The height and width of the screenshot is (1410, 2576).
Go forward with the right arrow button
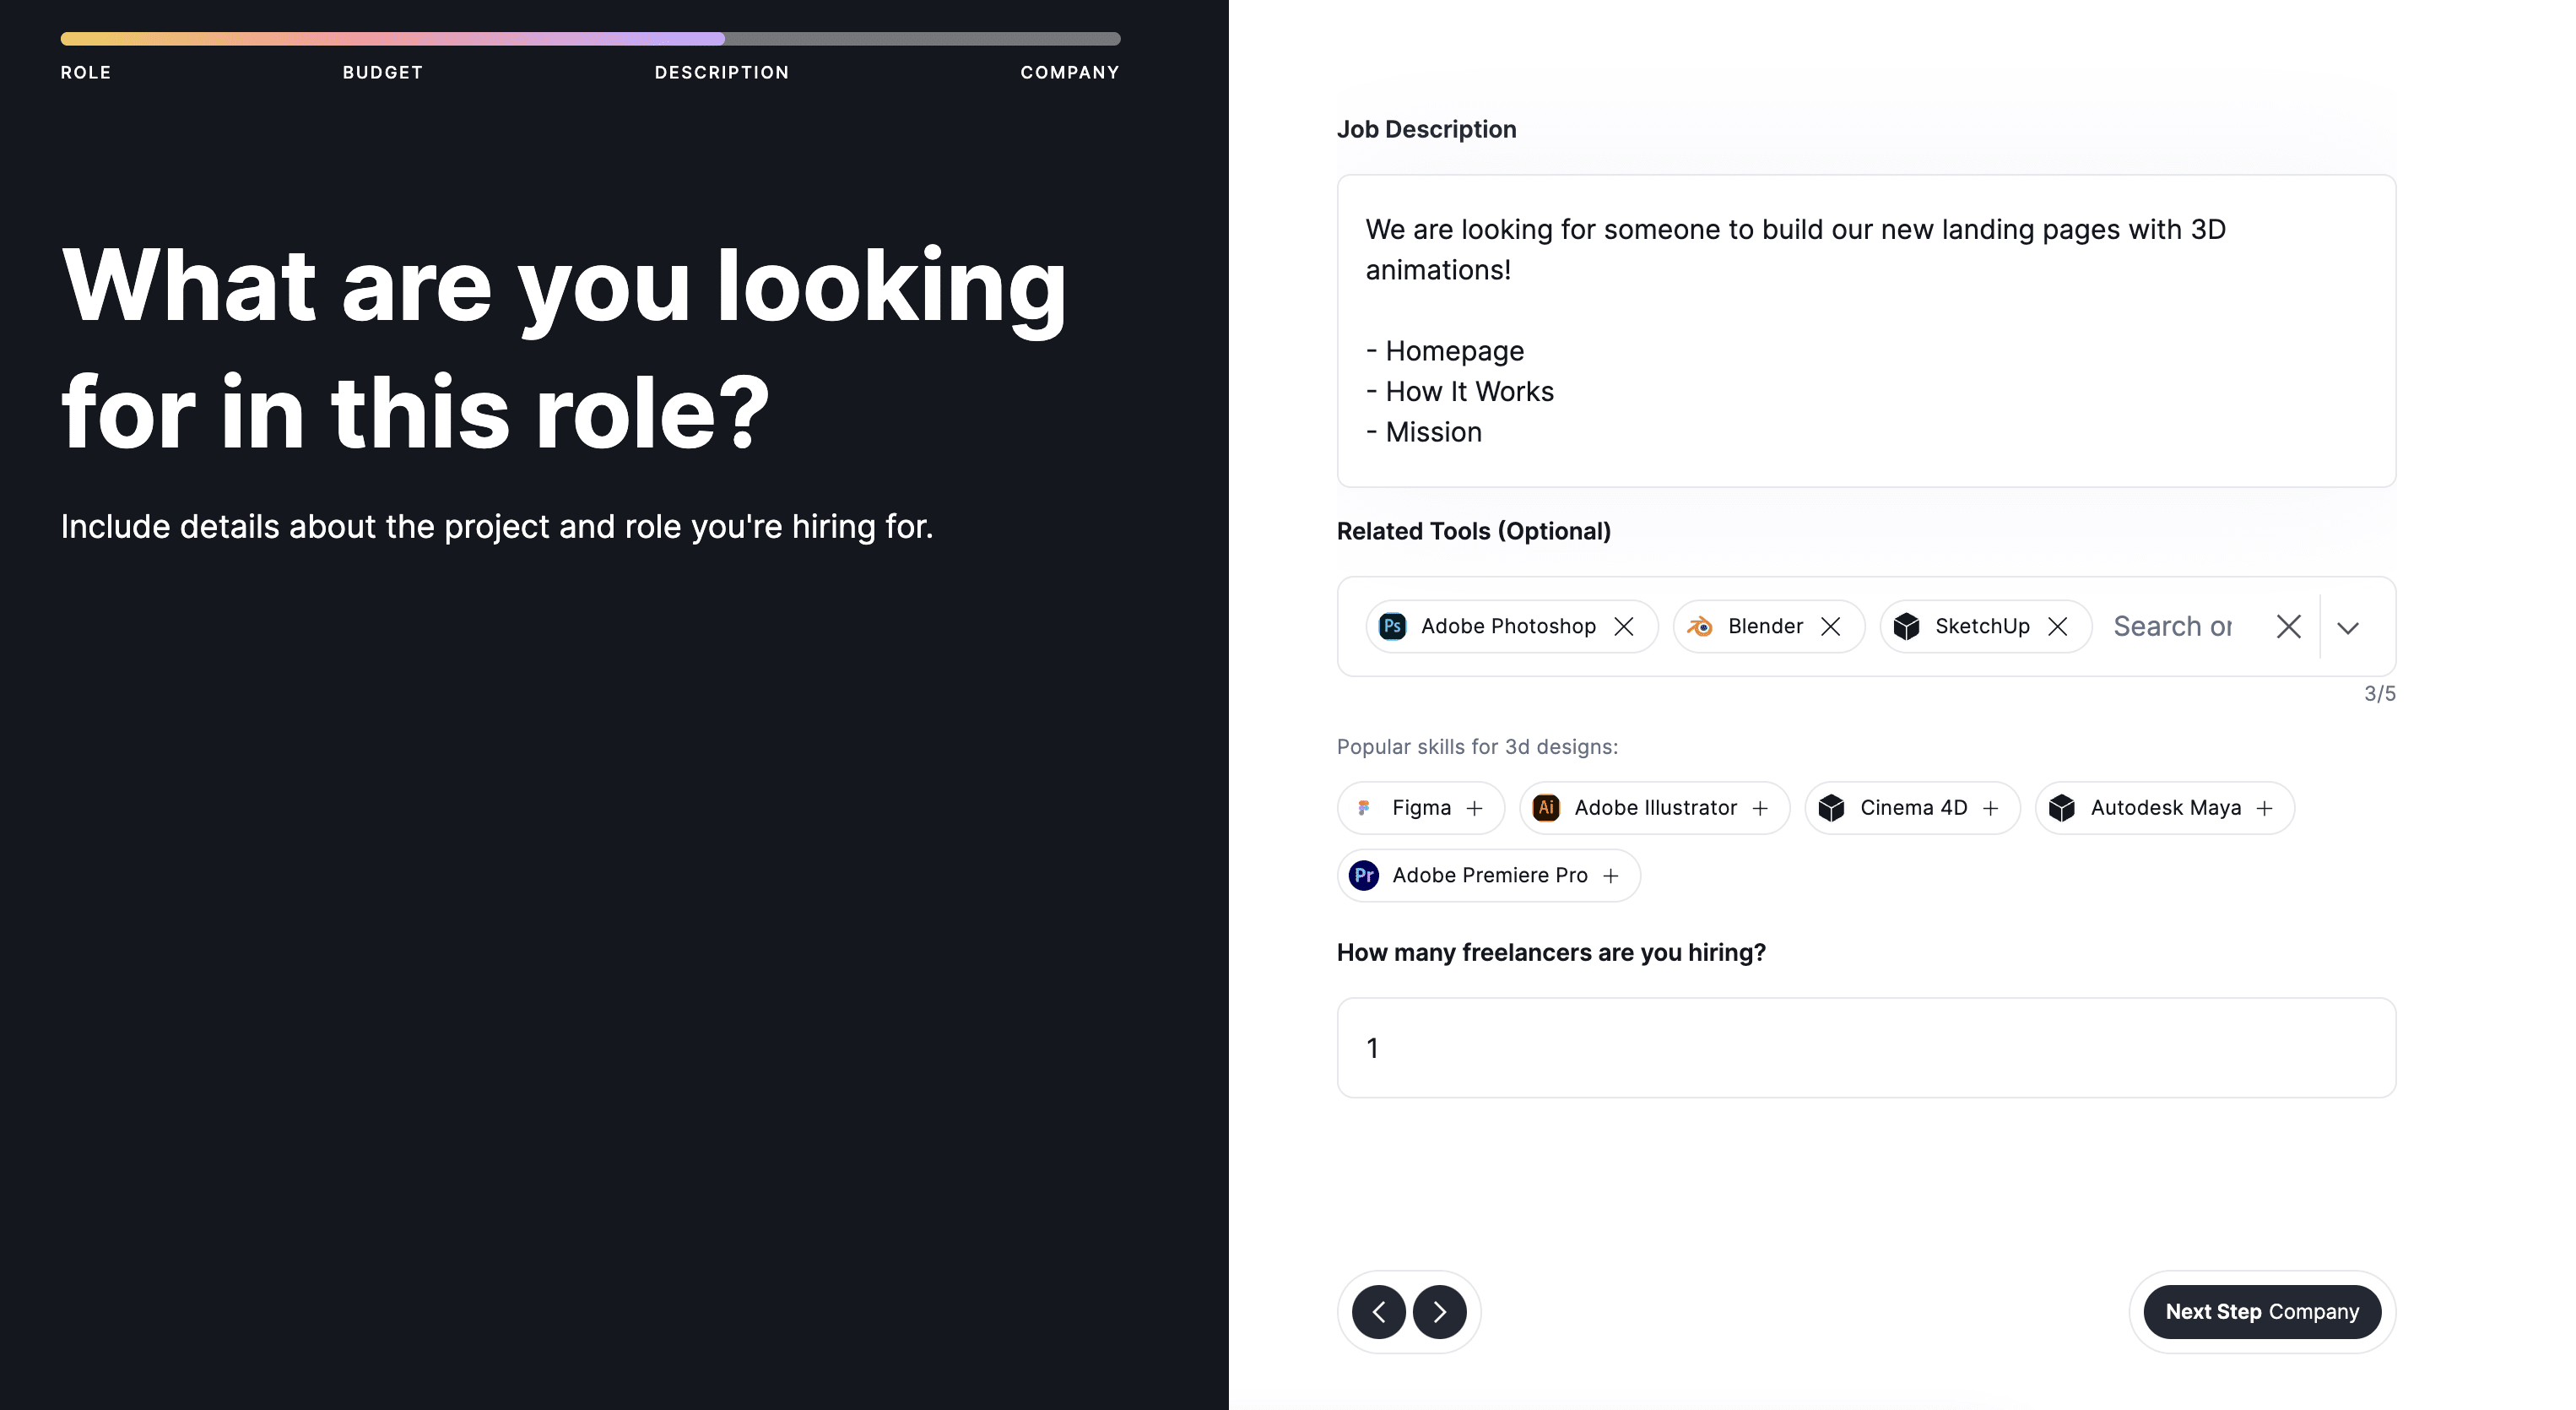tap(1440, 1312)
